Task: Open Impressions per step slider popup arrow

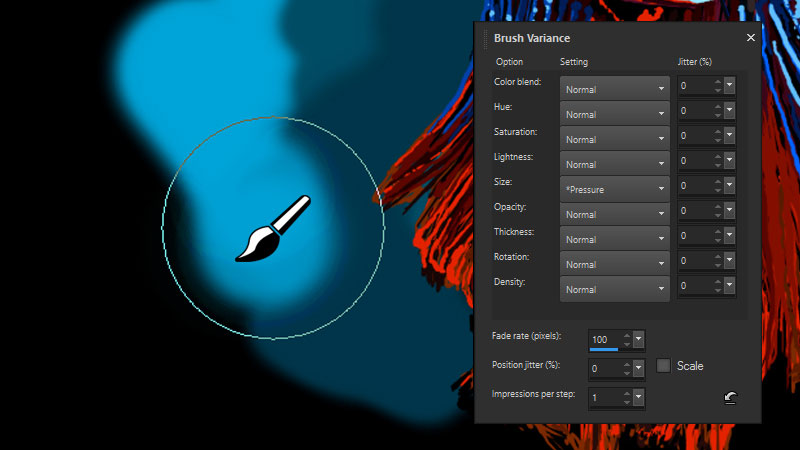Action: point(639,397)
